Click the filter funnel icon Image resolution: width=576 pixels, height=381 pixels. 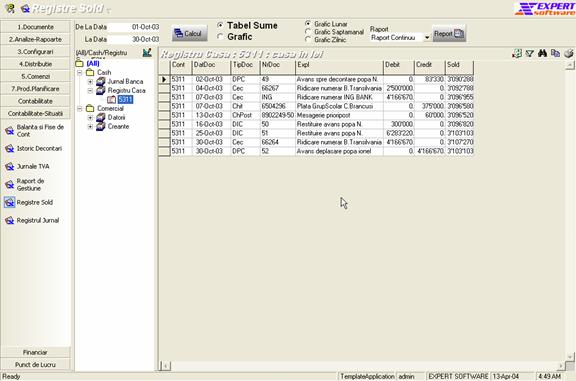click(x=529, y=54)
